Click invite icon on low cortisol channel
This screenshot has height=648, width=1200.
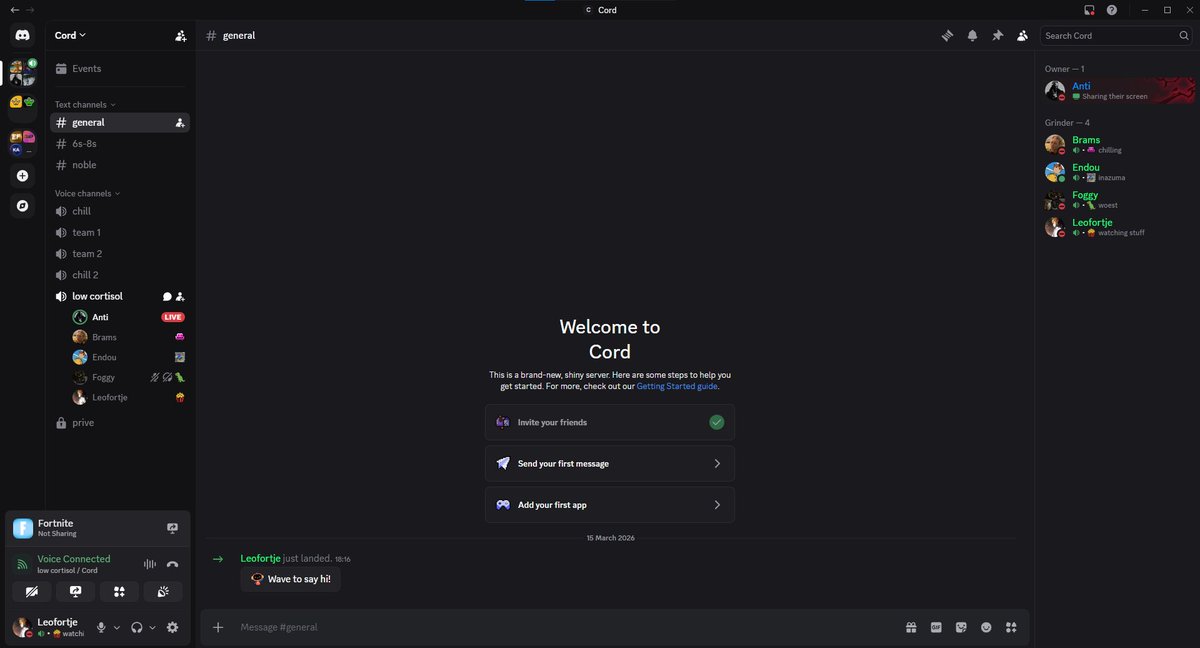click(x=180, y=296)
